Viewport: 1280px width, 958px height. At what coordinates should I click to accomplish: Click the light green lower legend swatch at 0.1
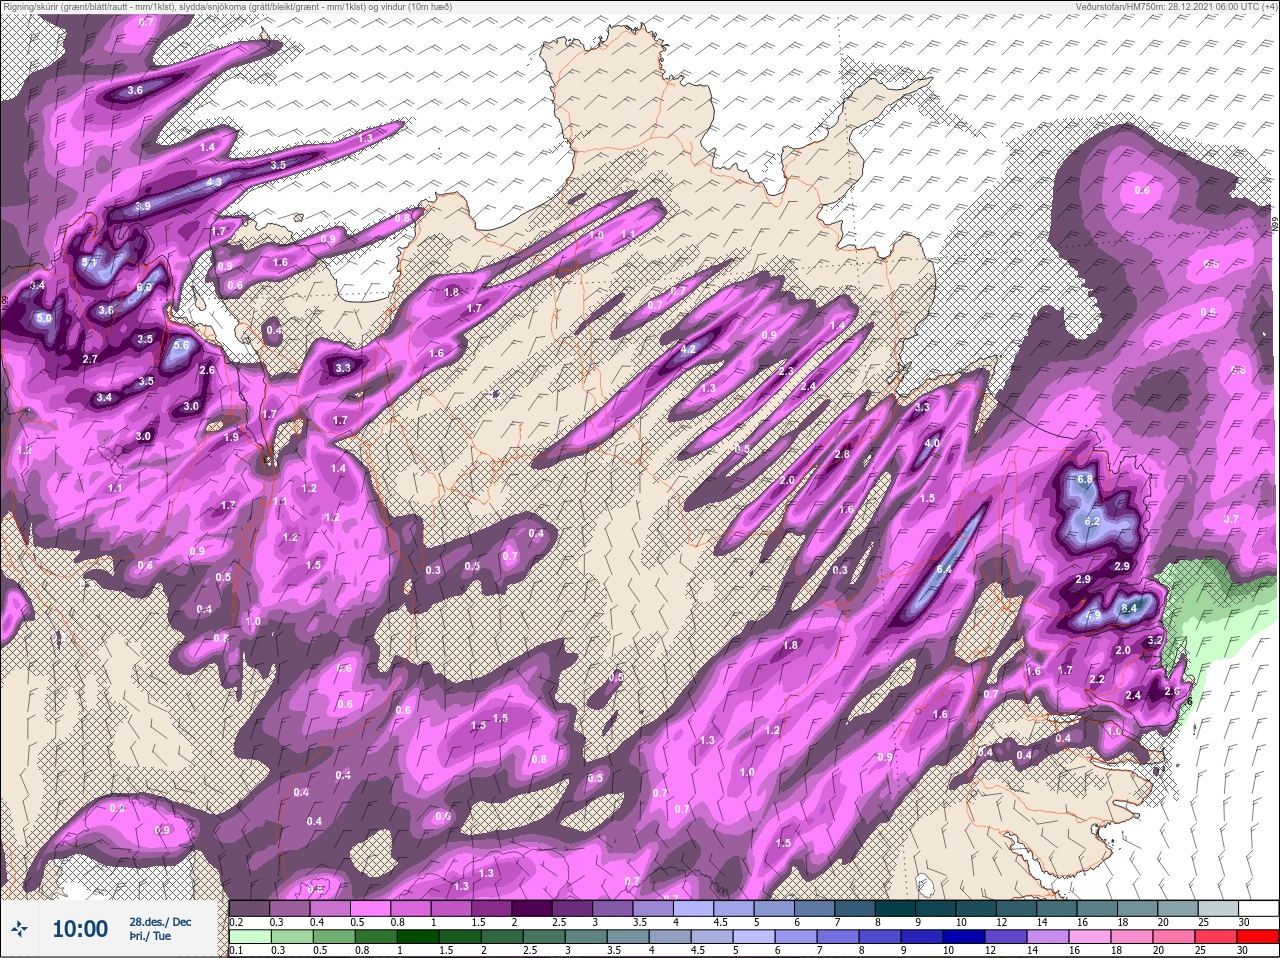tap(249, 938)
